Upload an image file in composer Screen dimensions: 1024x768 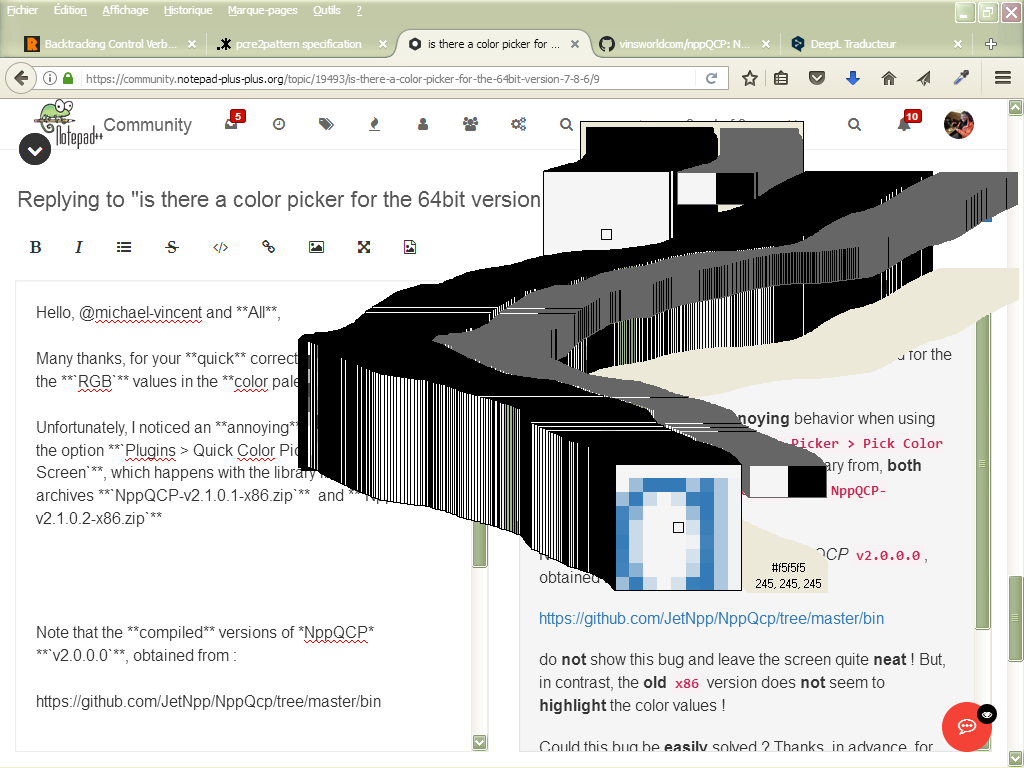point(410,247)
